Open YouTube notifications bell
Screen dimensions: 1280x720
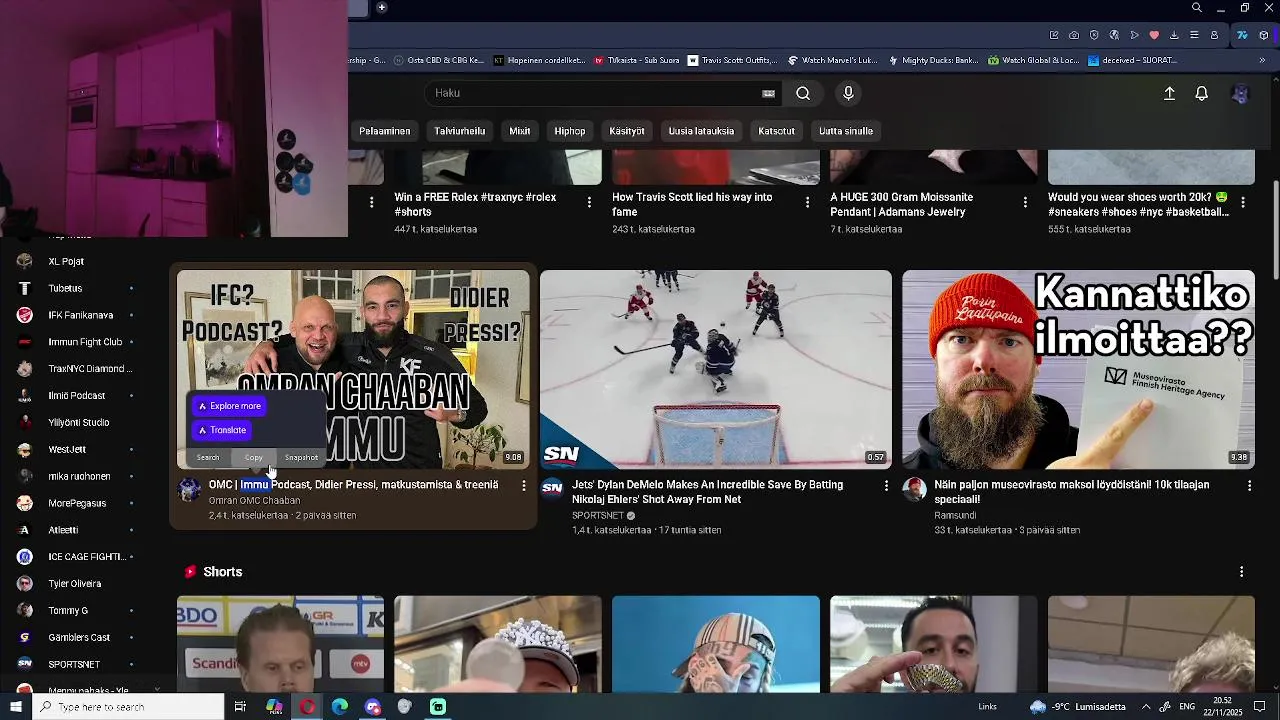(1202, 93)
